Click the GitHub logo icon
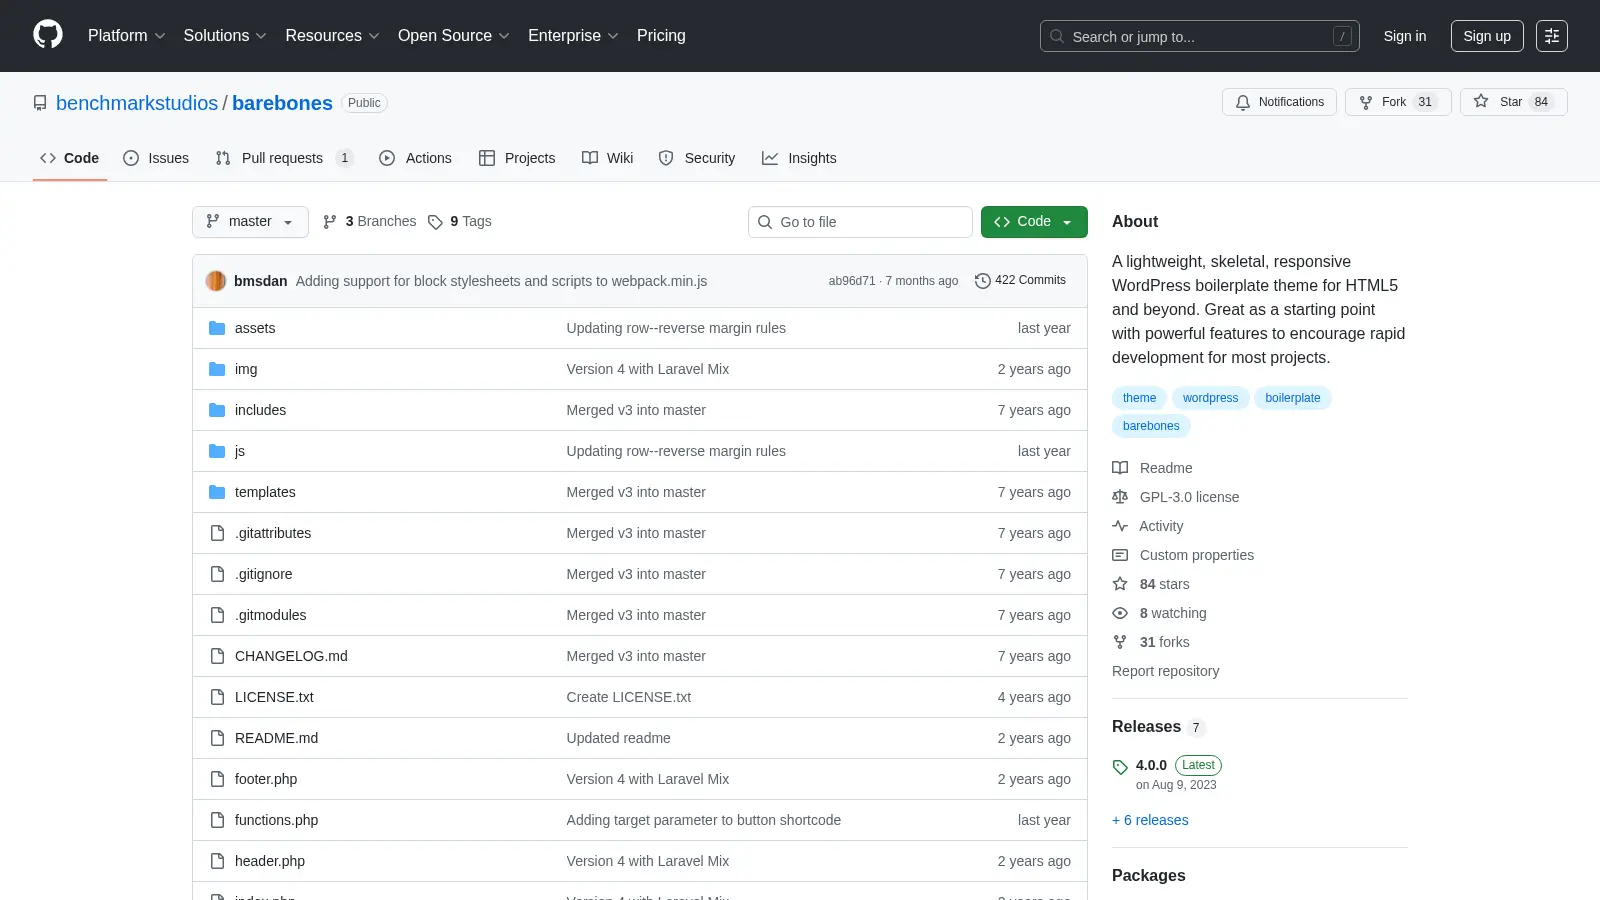The width and height of the screenshot is (1600, 900). pyautogui.click(x=48, y=35)
